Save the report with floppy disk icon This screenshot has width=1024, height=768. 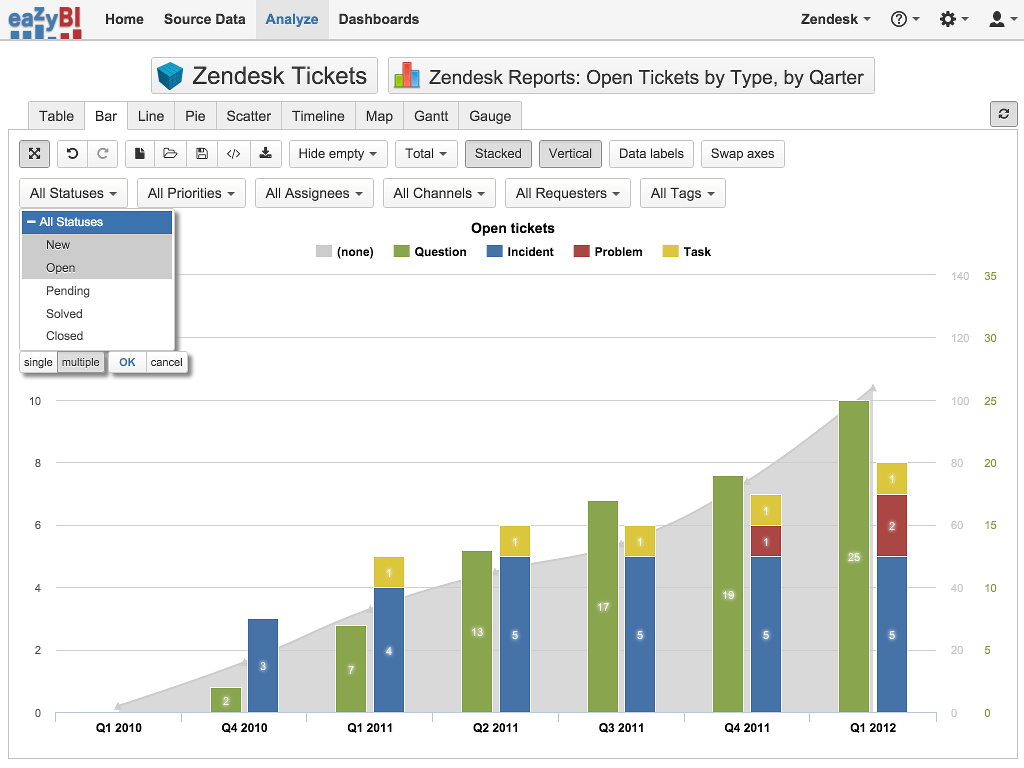pos(202,153)
